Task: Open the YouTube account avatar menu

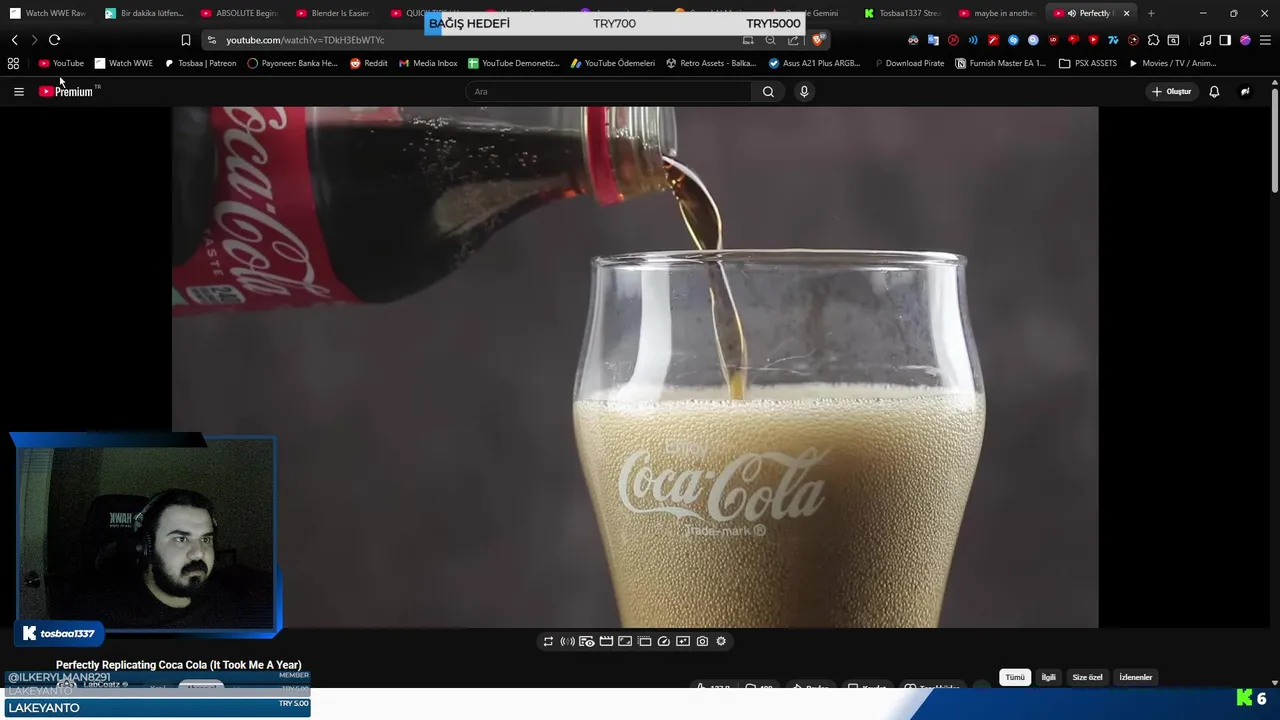Action: click(1245, 91)
